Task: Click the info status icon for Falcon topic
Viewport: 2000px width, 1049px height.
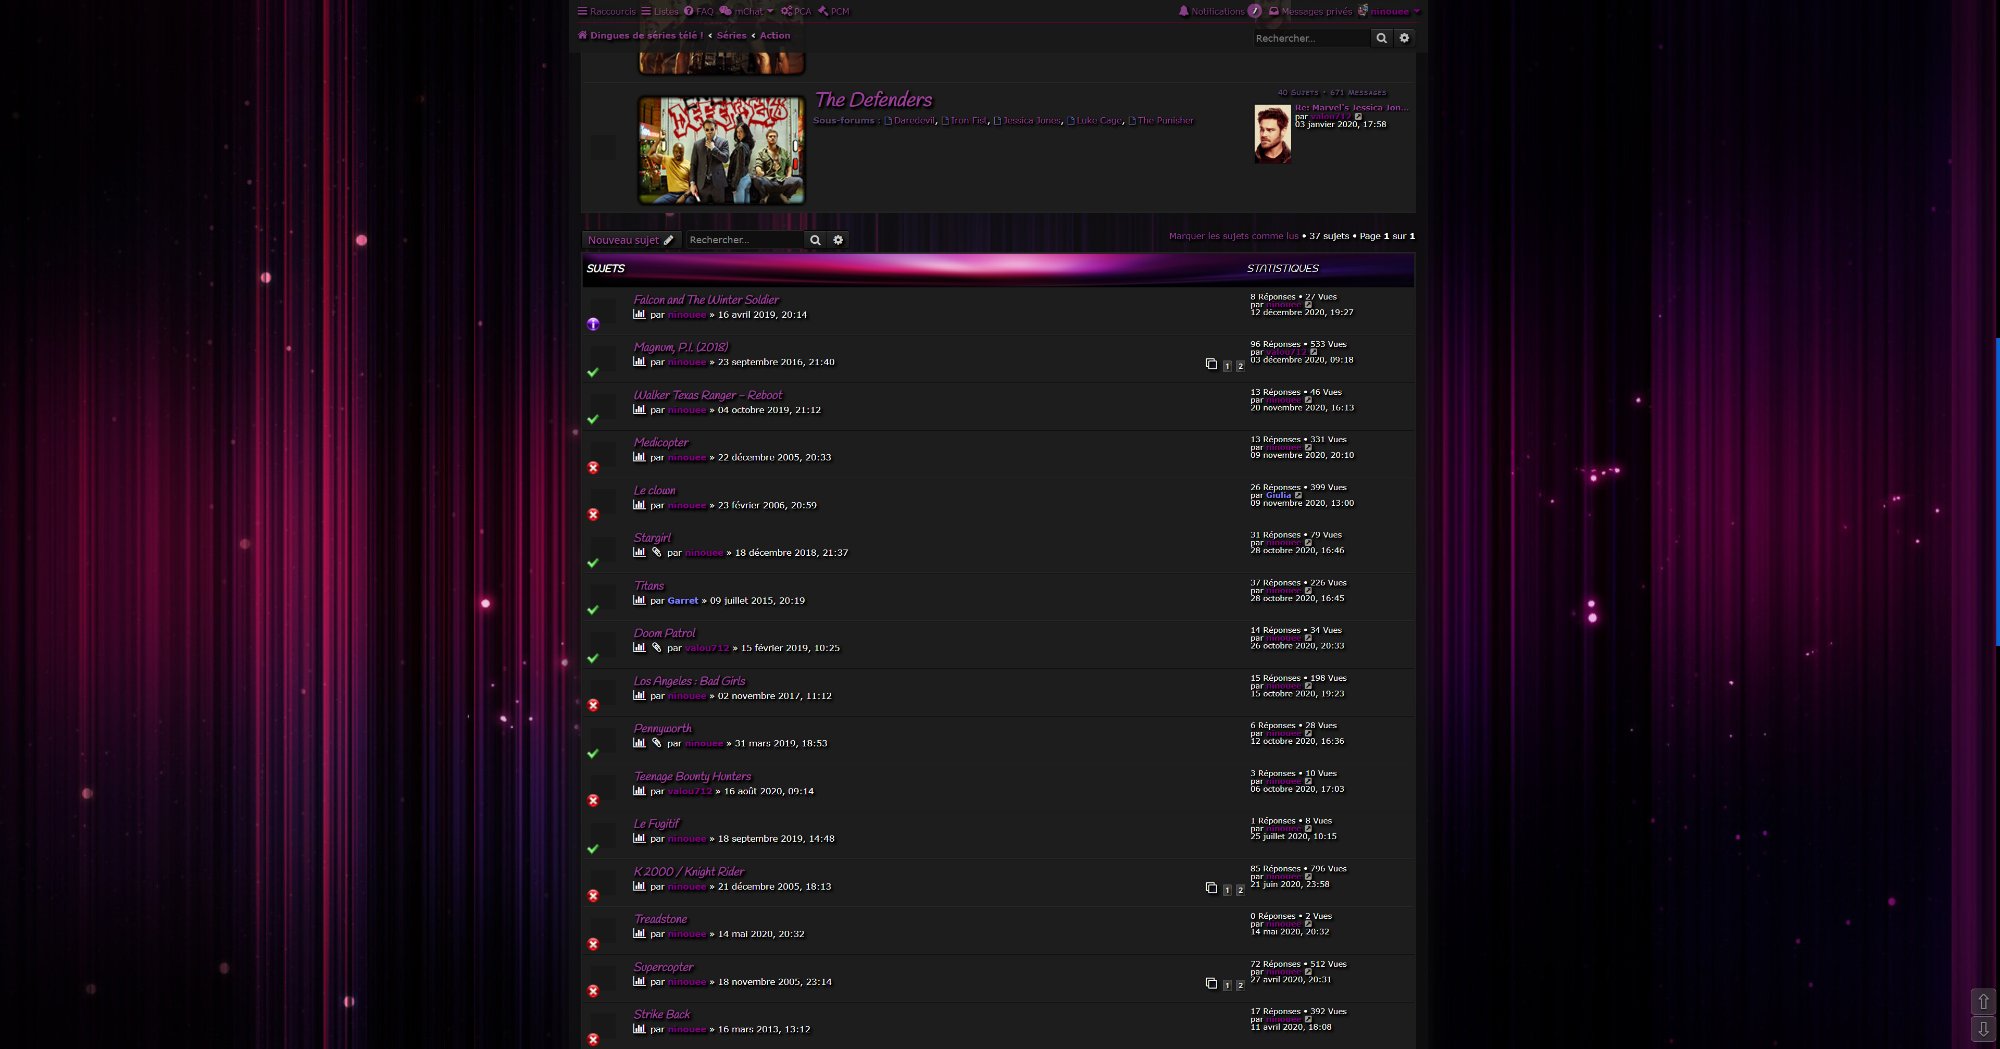Action: (x=593, y=324)
